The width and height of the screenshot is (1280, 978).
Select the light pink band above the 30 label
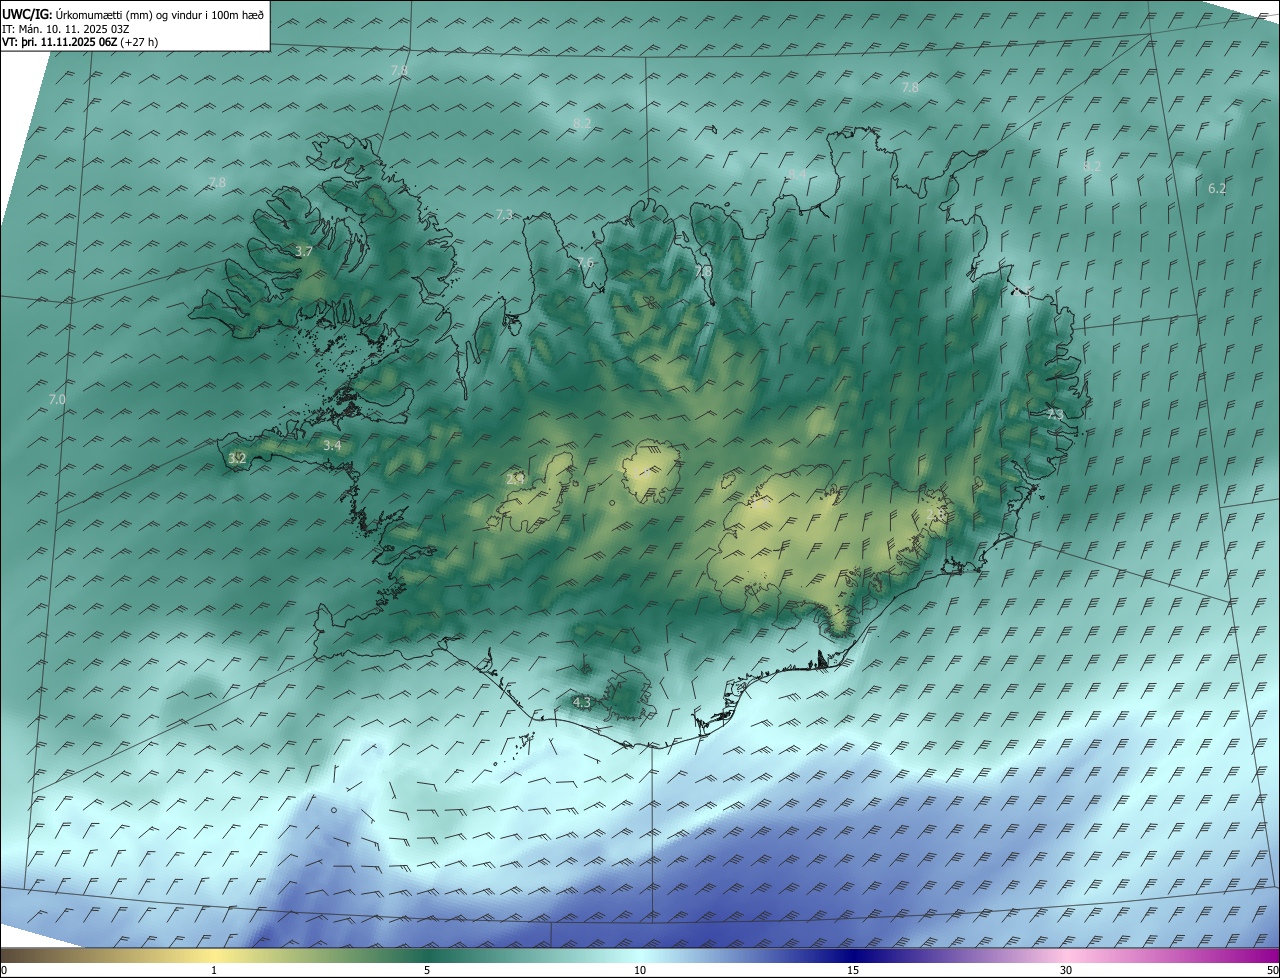(1066, 955)
